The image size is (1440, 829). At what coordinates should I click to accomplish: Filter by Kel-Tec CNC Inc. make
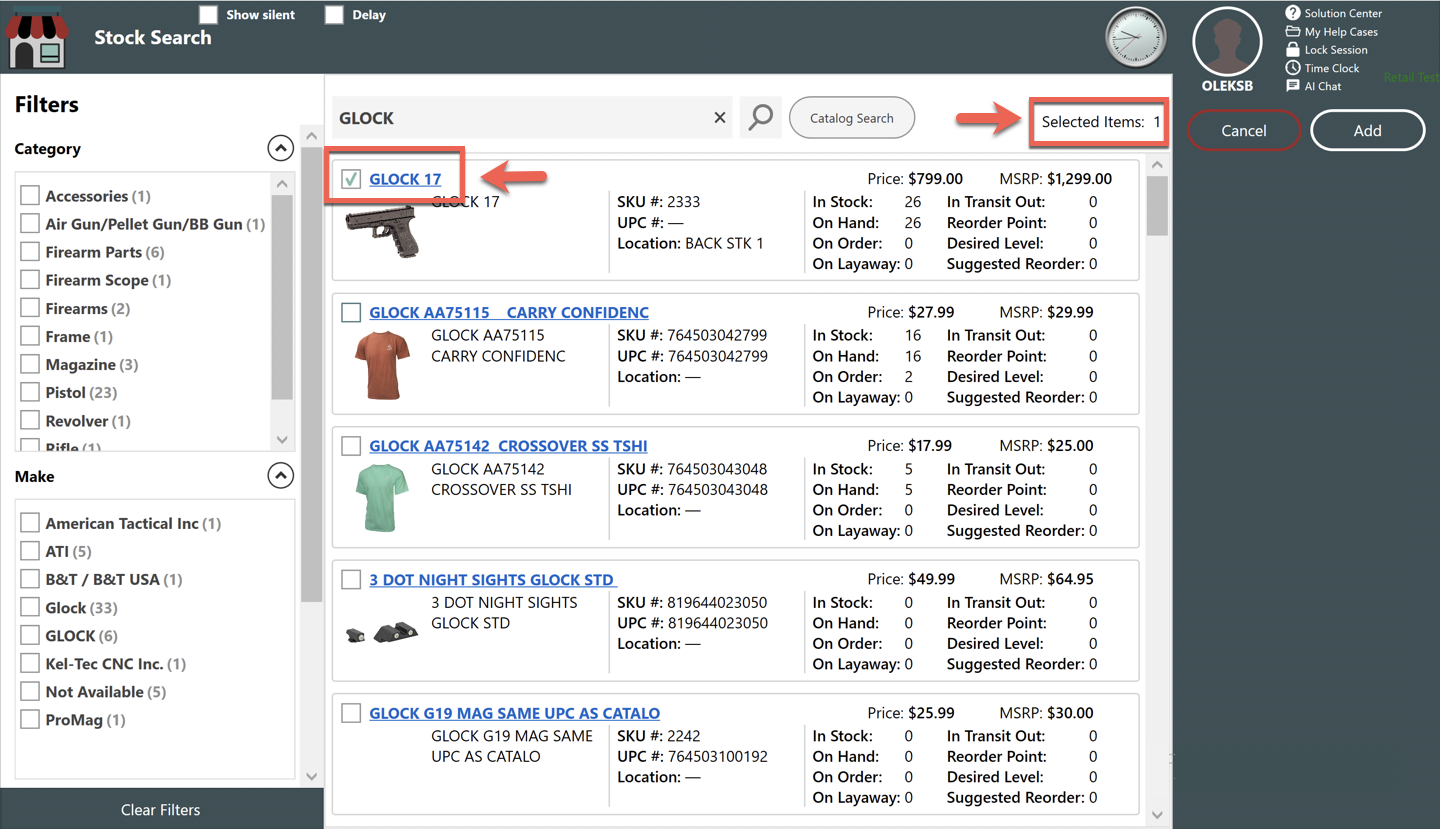[x=30, y=663]
